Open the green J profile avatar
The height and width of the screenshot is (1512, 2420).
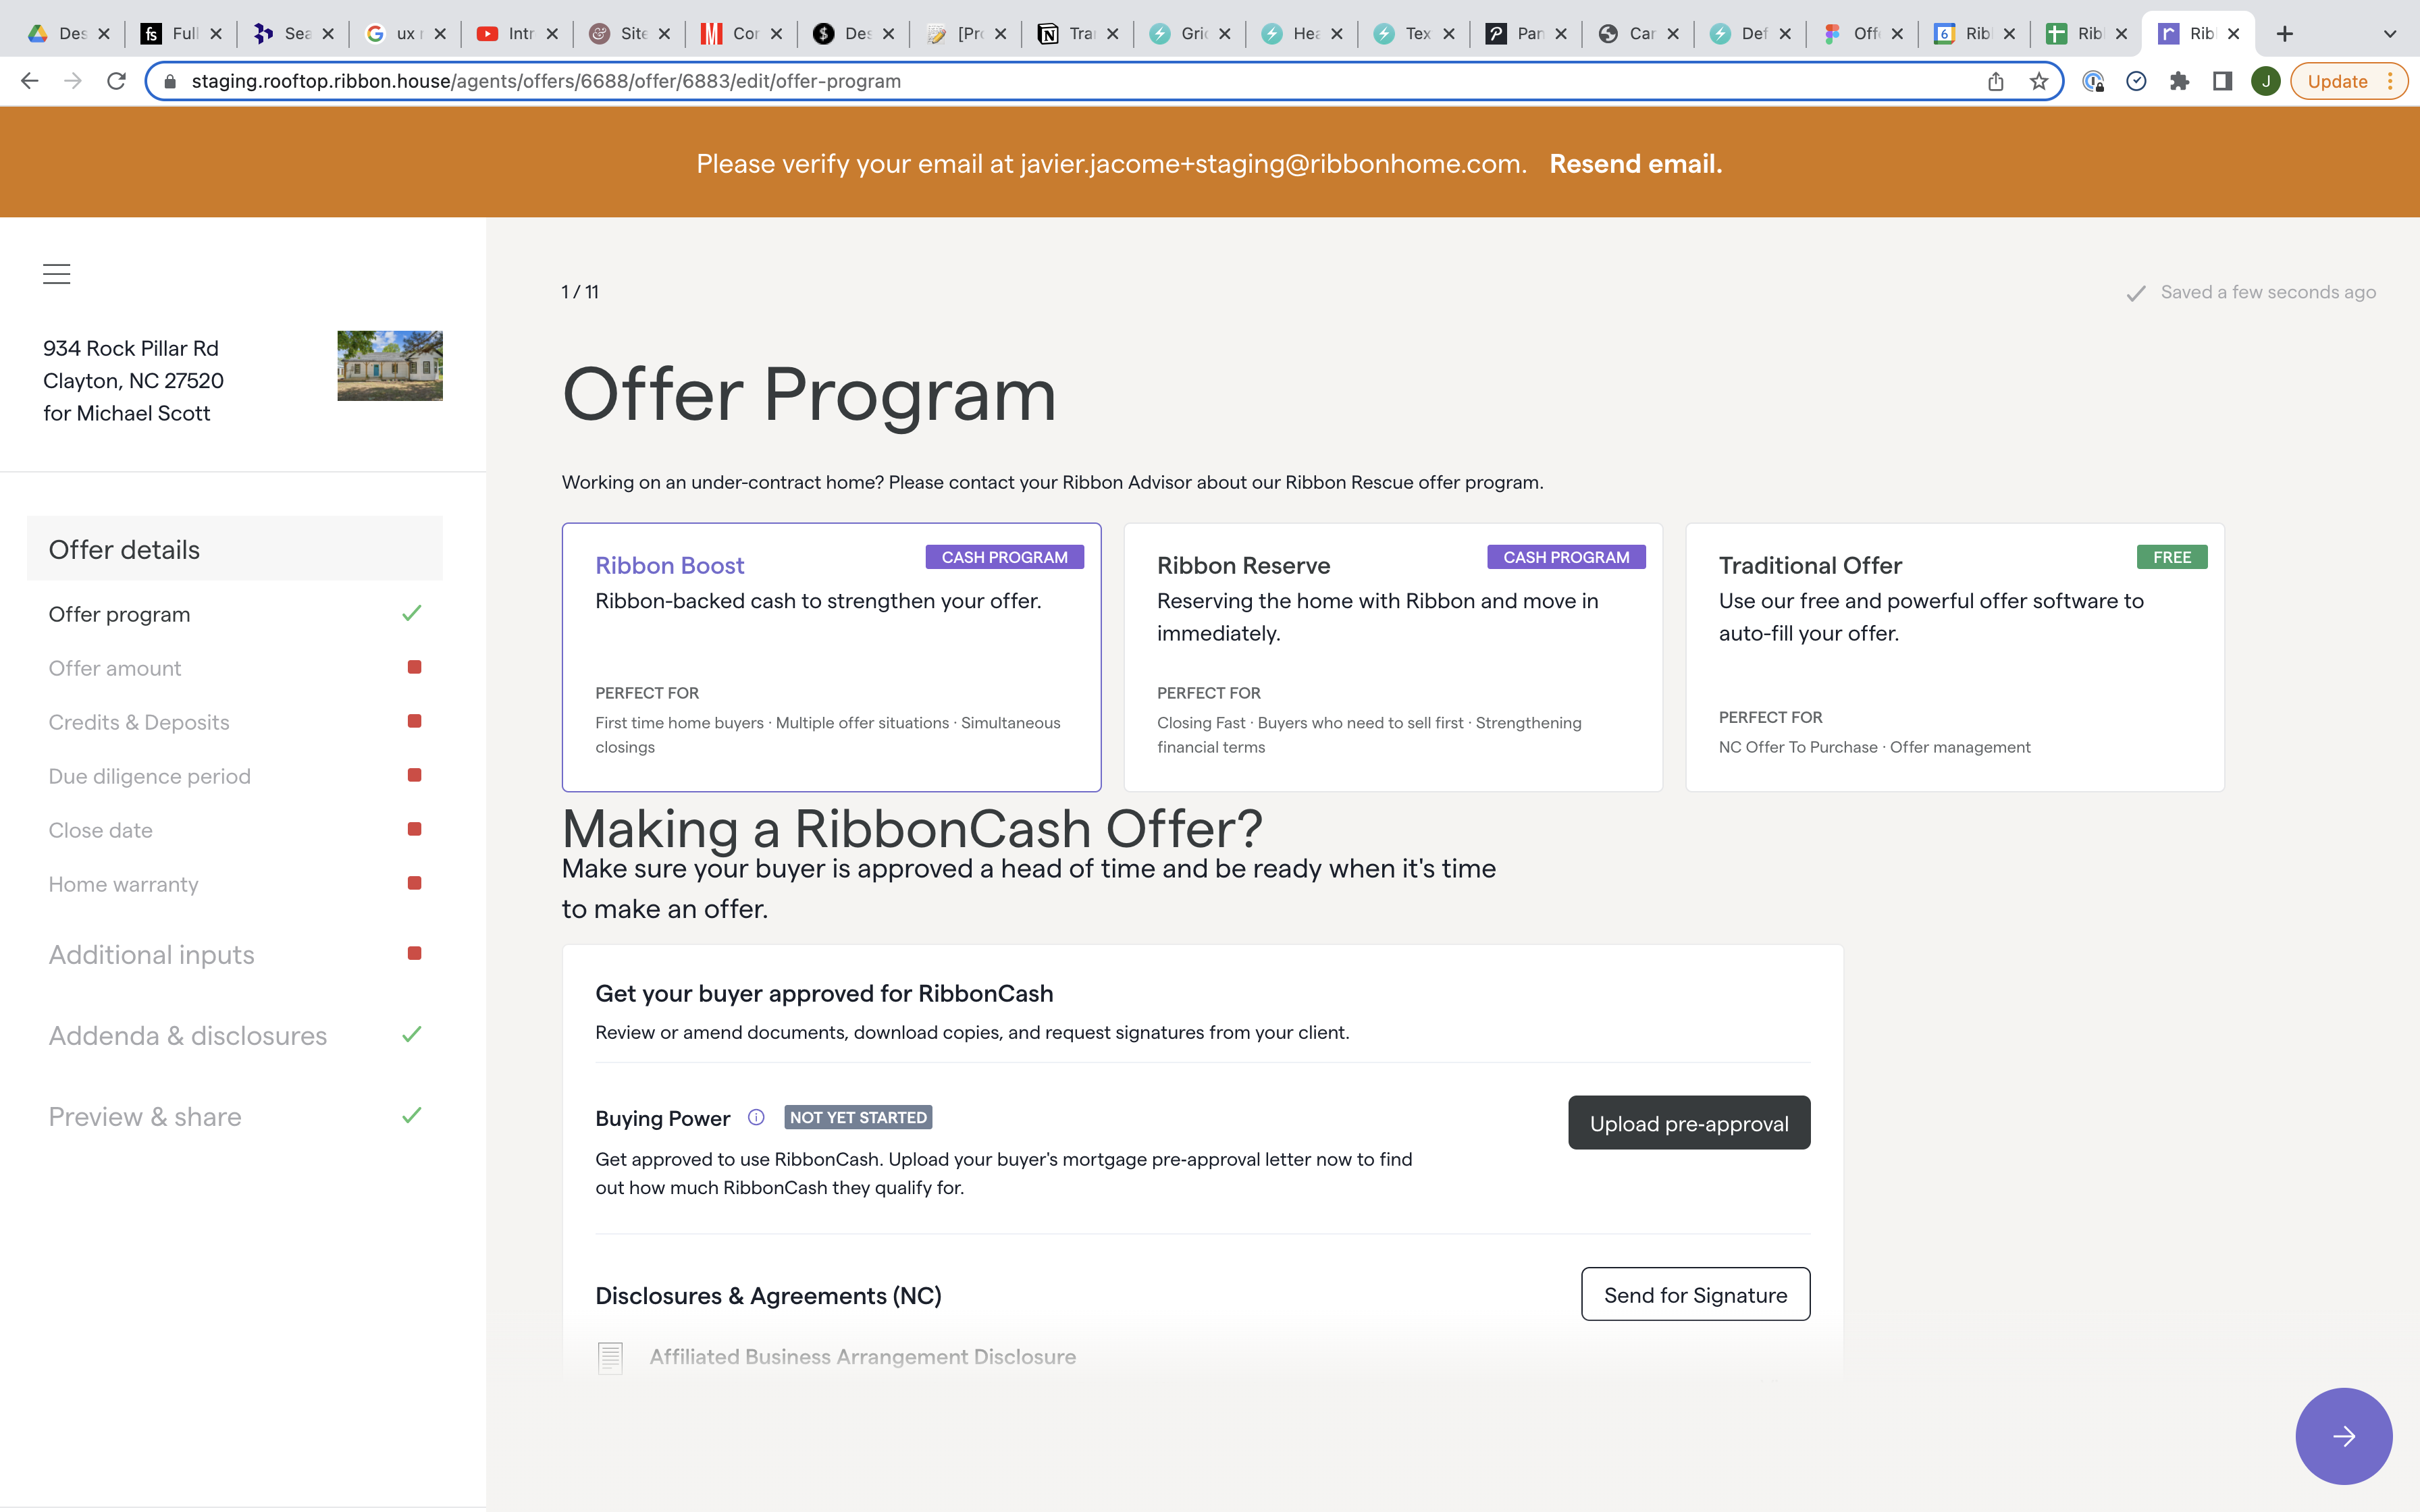(x=2265, y=81)
